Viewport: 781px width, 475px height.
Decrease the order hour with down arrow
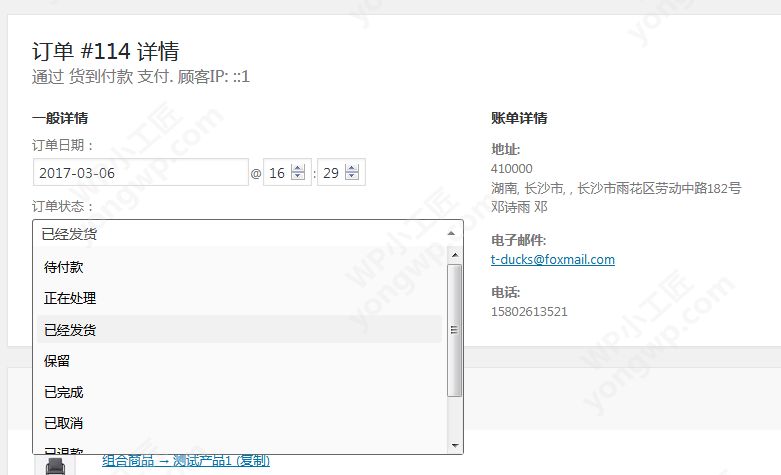pyautogui.click(x=297, y=178)
